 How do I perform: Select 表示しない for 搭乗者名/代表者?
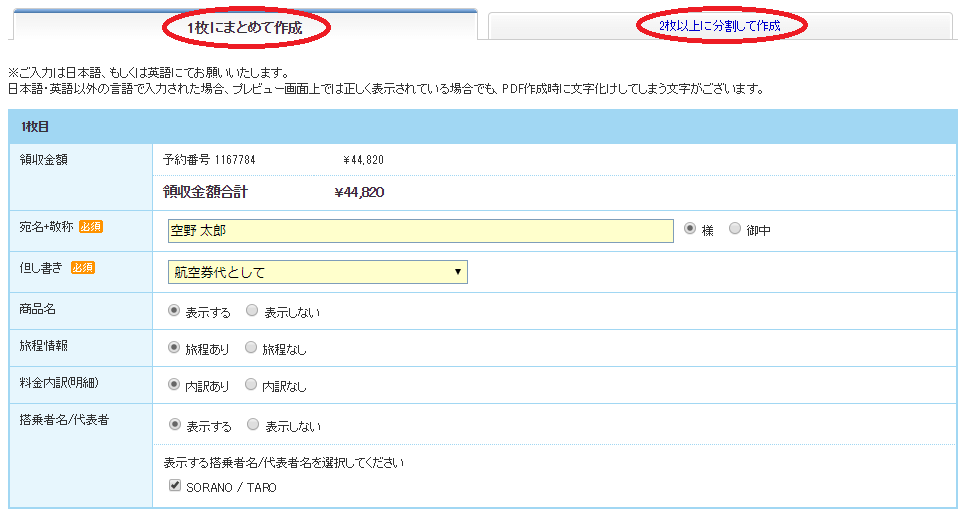coord(252,425)
